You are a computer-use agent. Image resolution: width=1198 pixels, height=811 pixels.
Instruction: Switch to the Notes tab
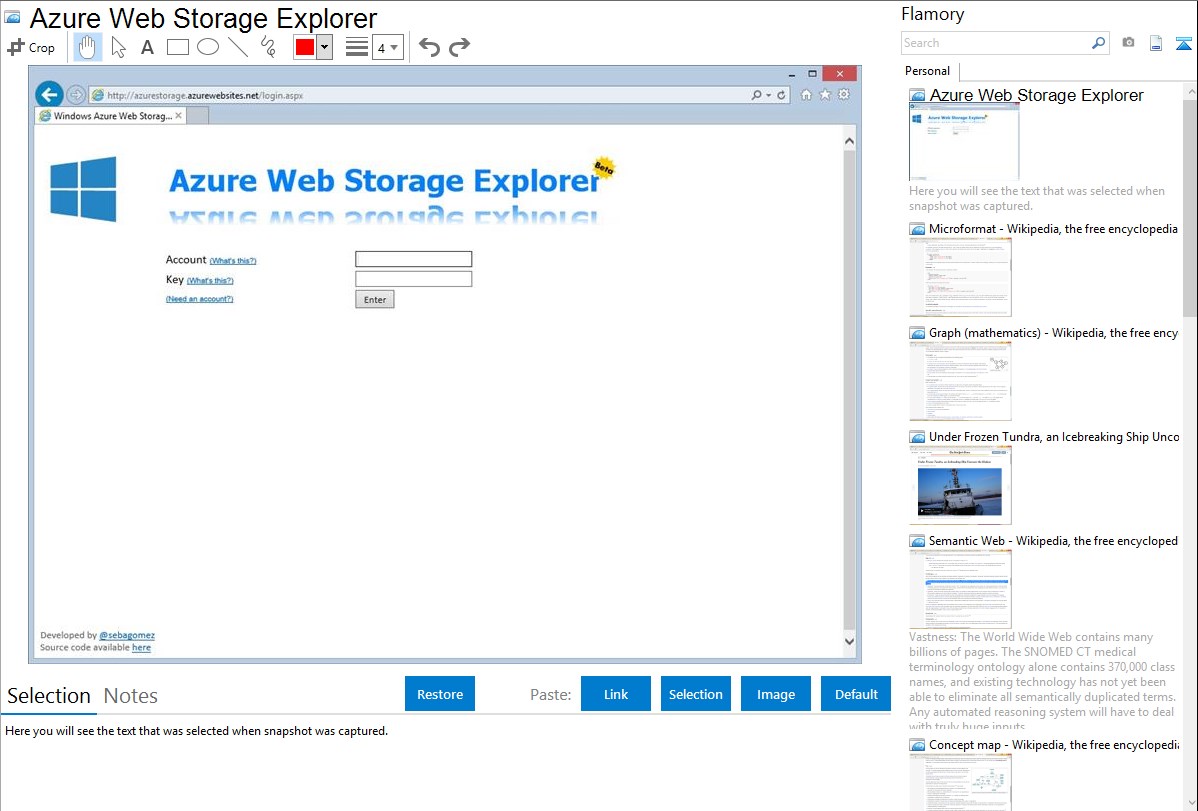click(131, 696)
